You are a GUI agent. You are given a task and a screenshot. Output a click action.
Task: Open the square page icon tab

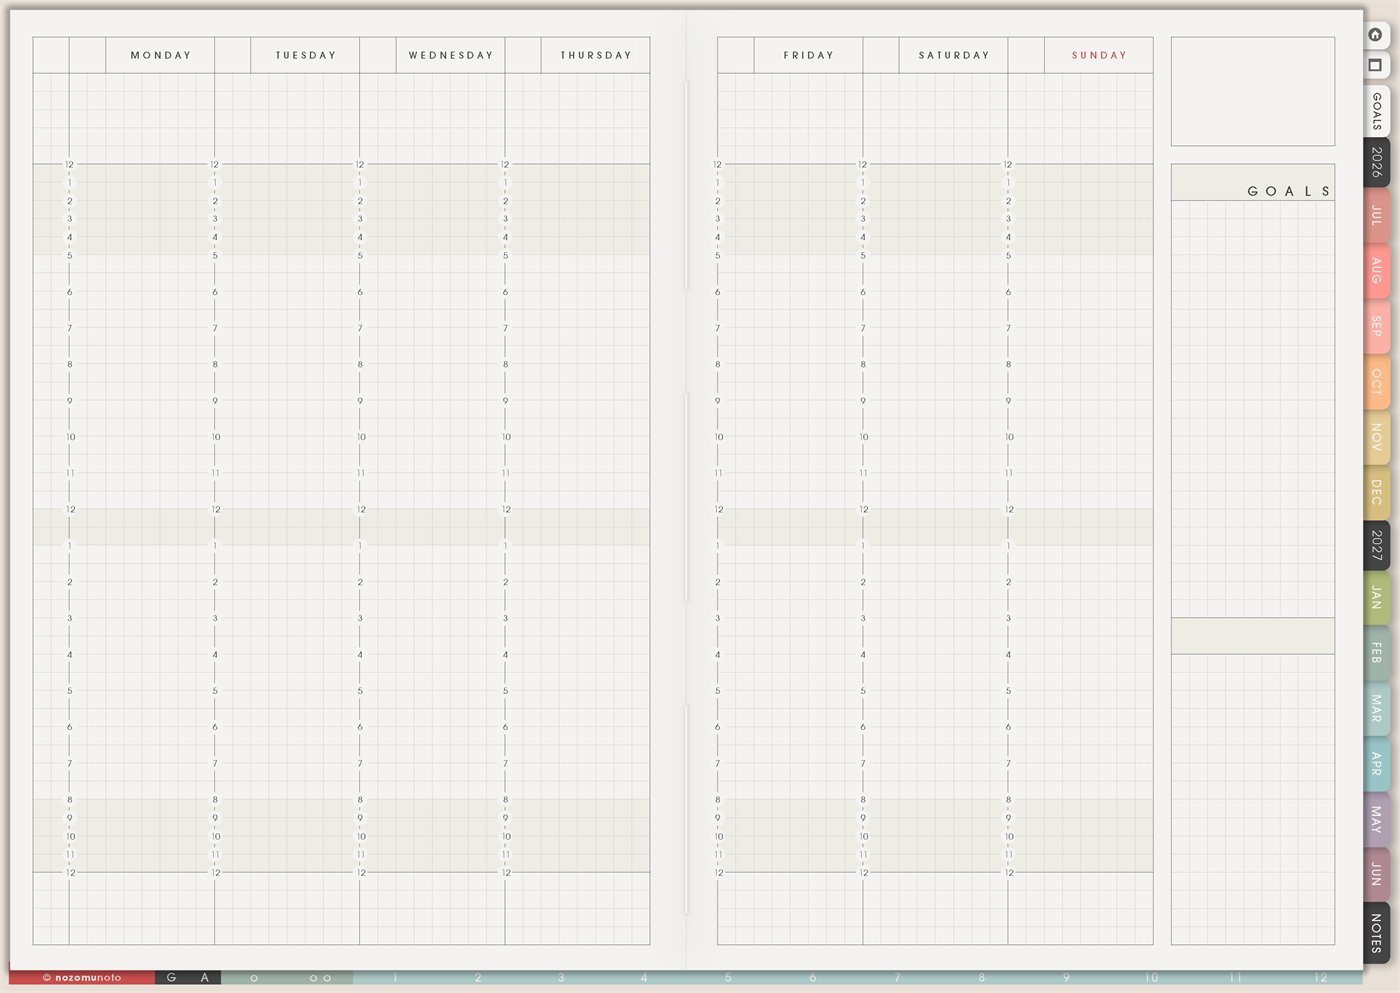[x=1376, y=65]
